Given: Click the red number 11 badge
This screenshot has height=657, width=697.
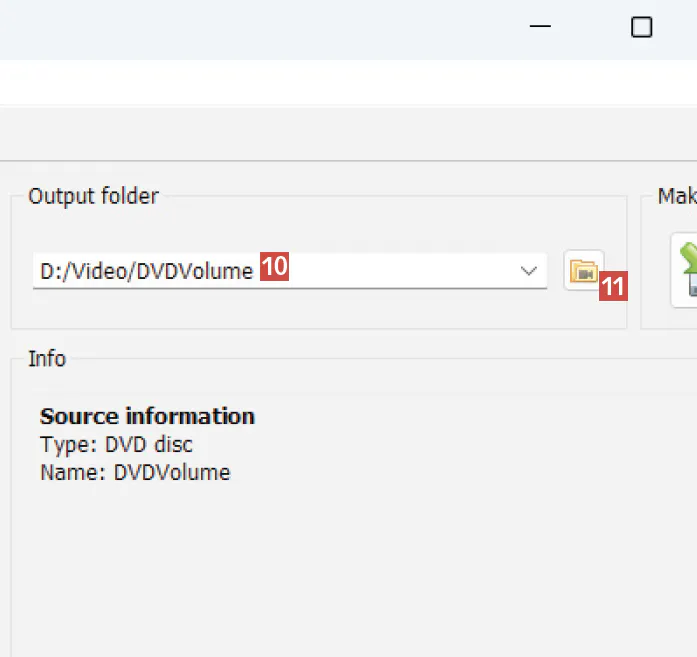Looking at the screenshot, I should (612, 288).
